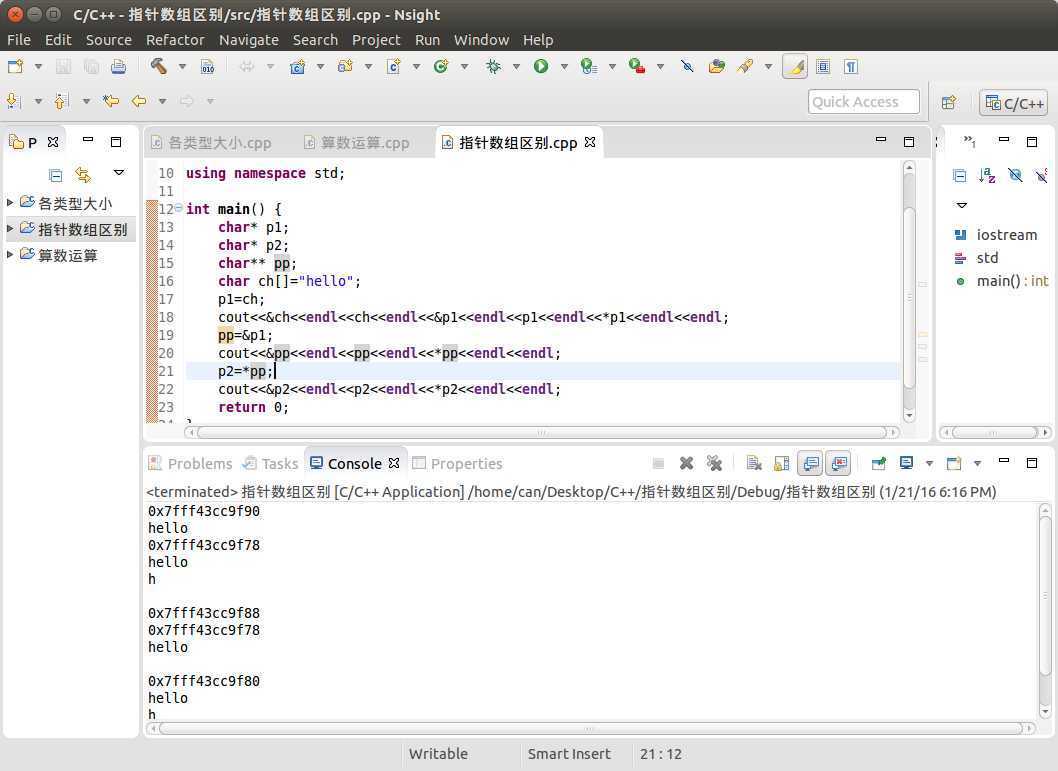
Task: Toggle Mark Occurrences highlighter button
Action: click(x=795, y=66)
